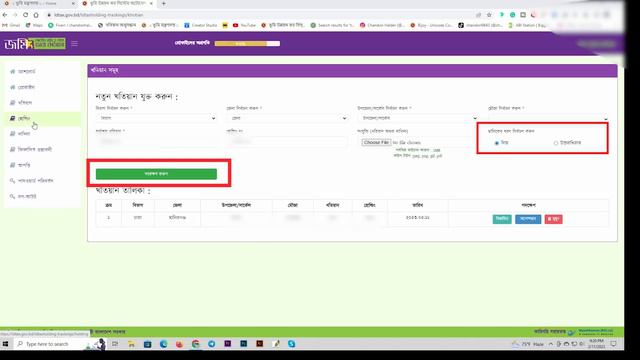Expand the division select dropdown
640x360 pixels.
click(x=156, y=118)
